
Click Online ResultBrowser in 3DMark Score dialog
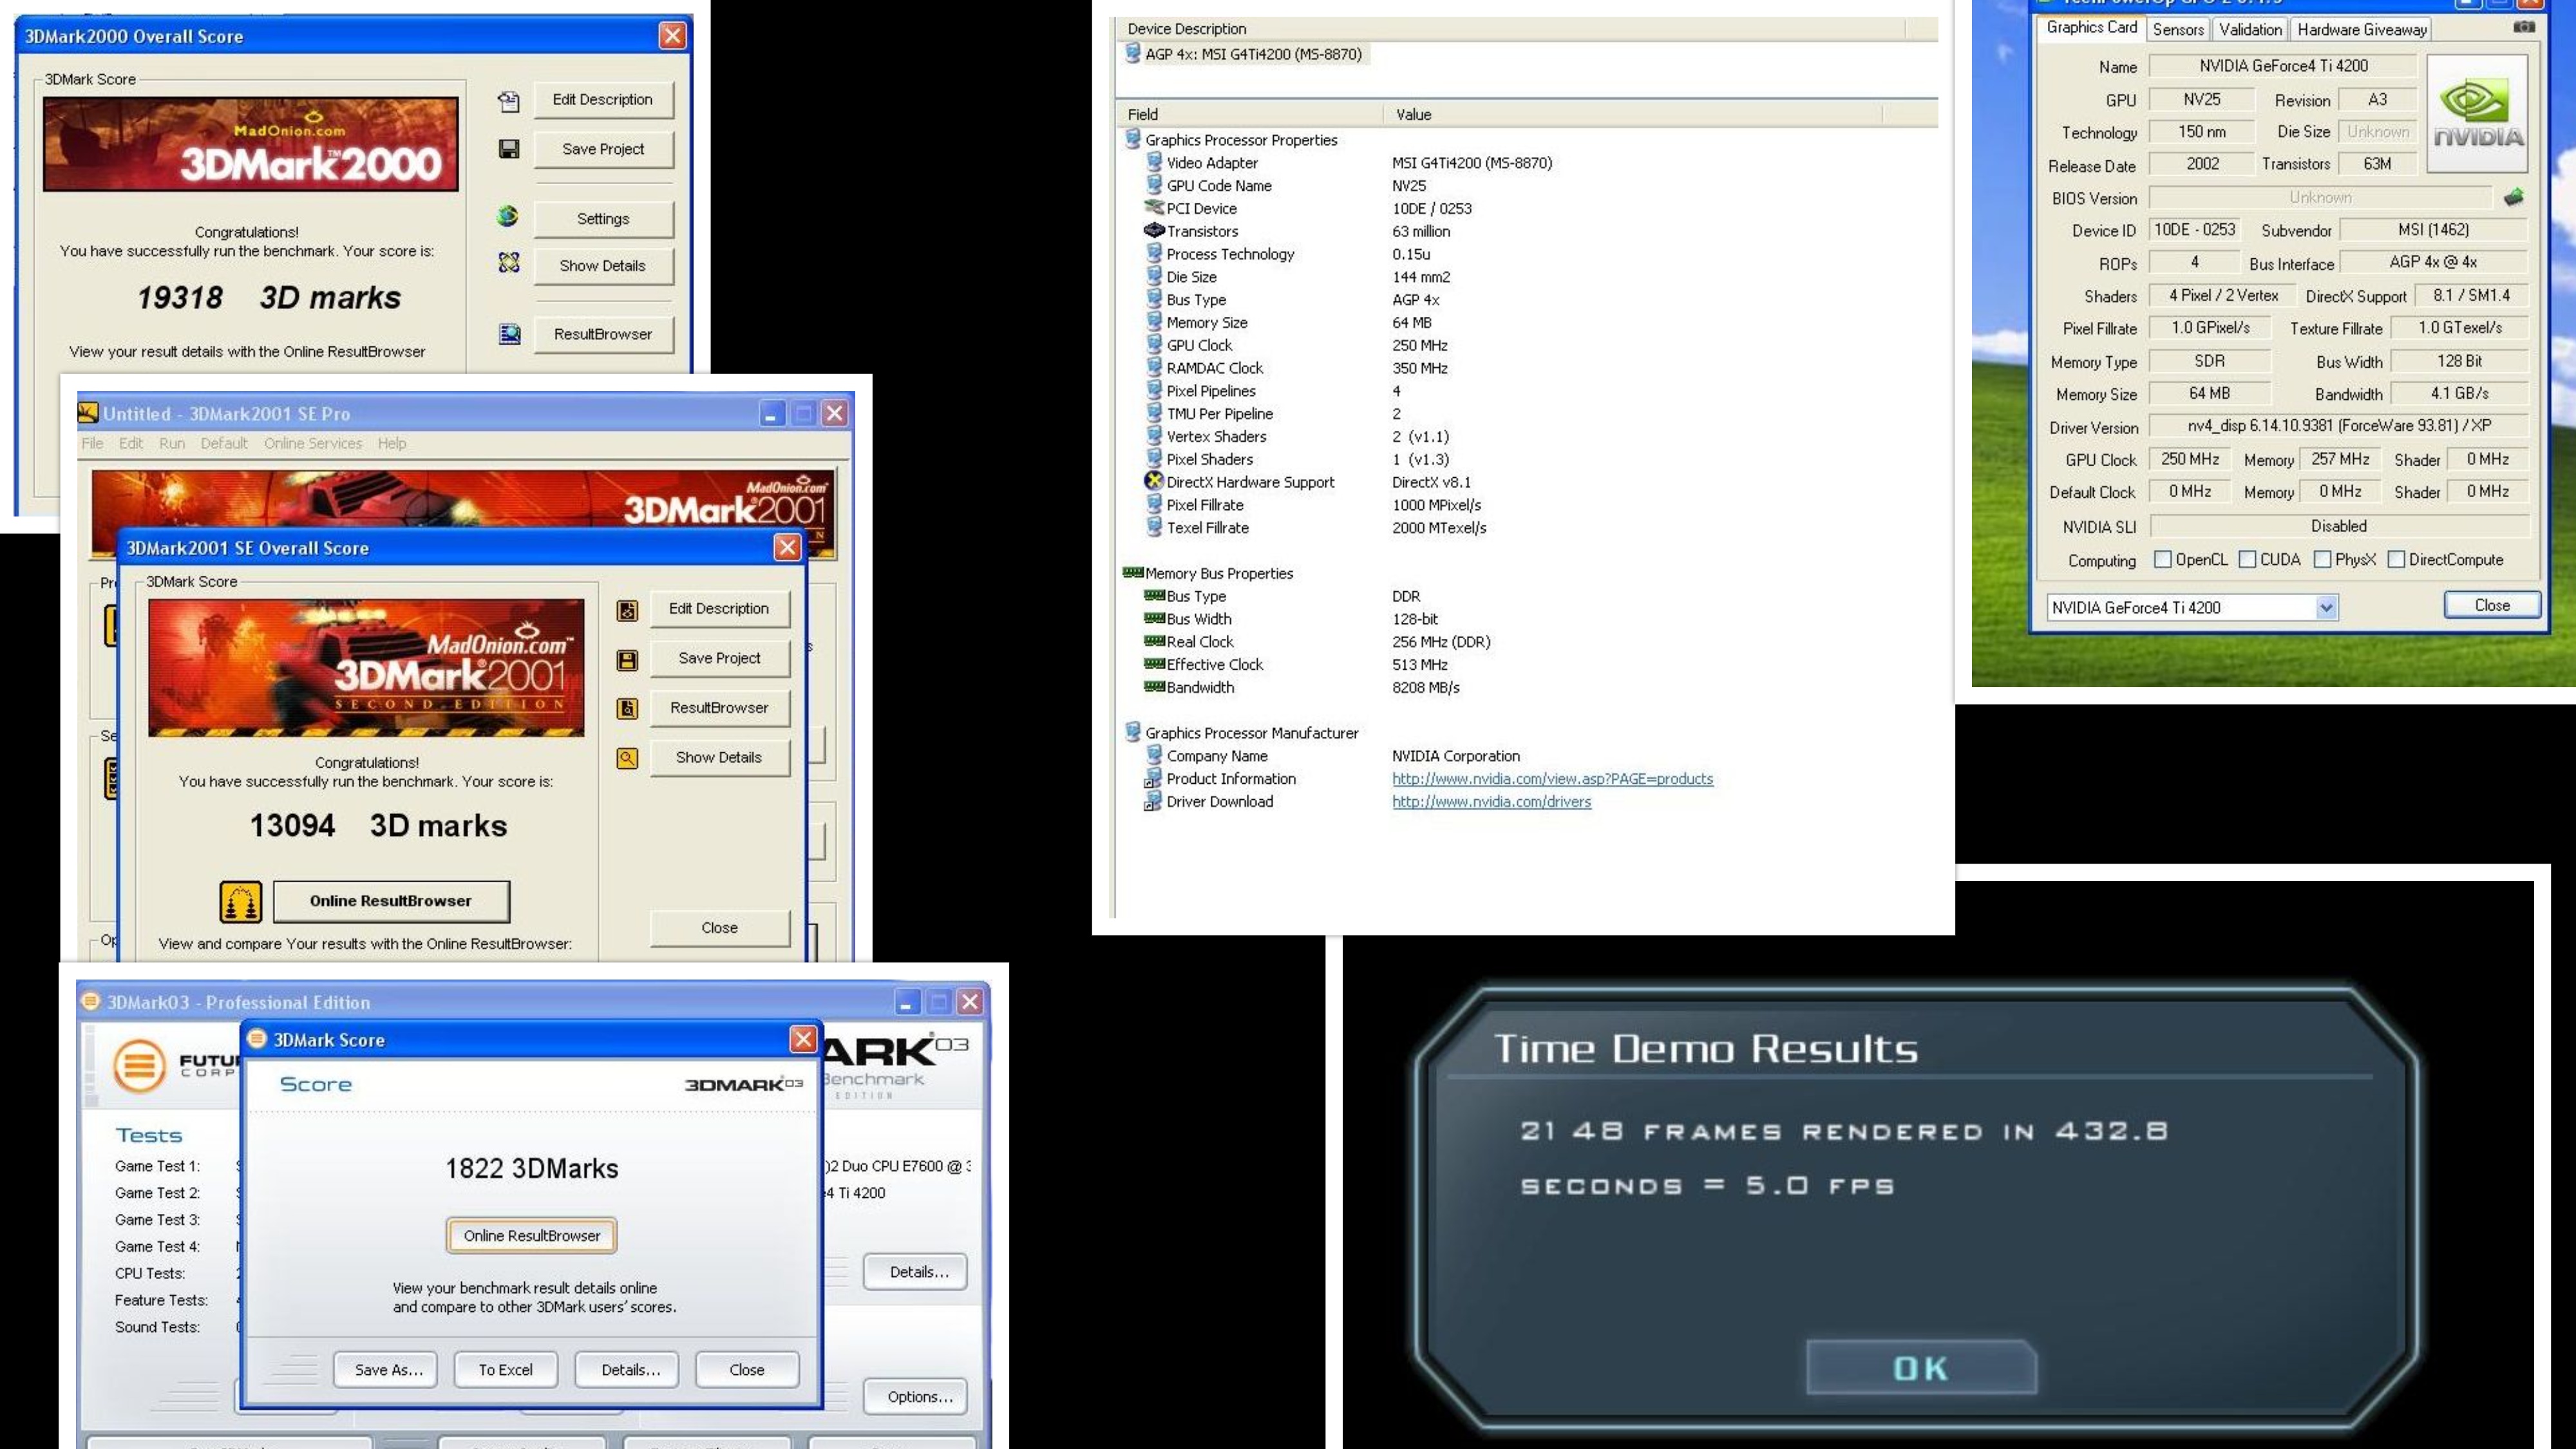tap(532, 1235)
